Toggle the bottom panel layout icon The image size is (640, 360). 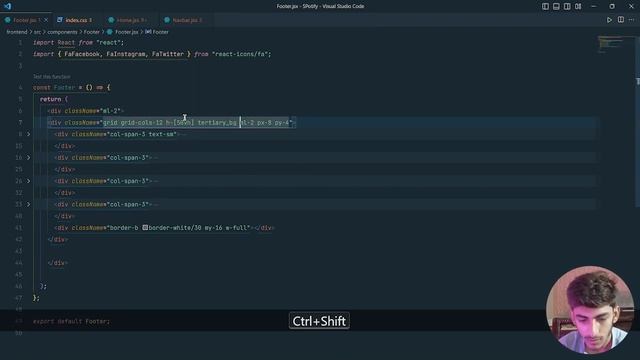[x=556, y=6]
